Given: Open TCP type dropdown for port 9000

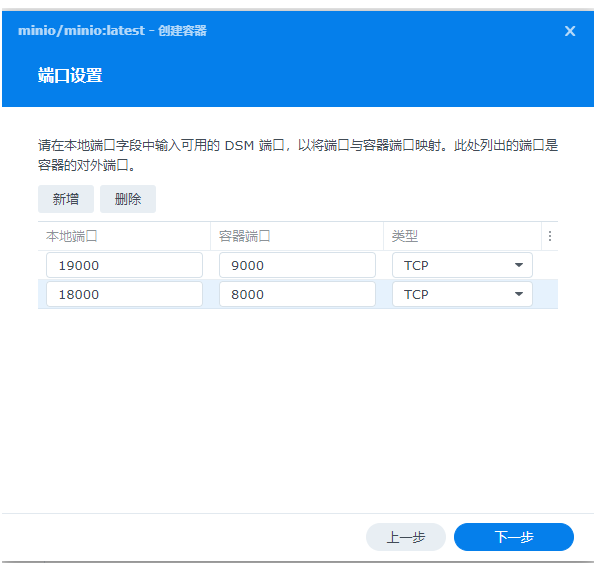Looking at the screenshot, I should (x=462, y=265).
